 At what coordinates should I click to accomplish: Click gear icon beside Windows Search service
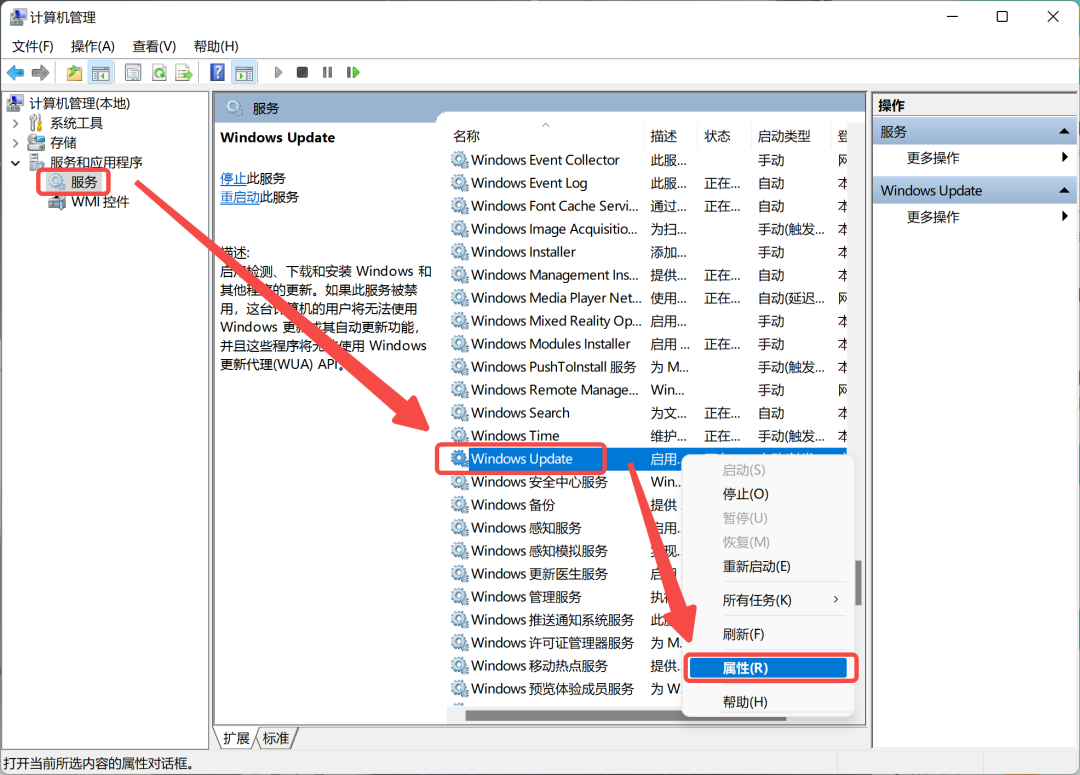point(459,413)
